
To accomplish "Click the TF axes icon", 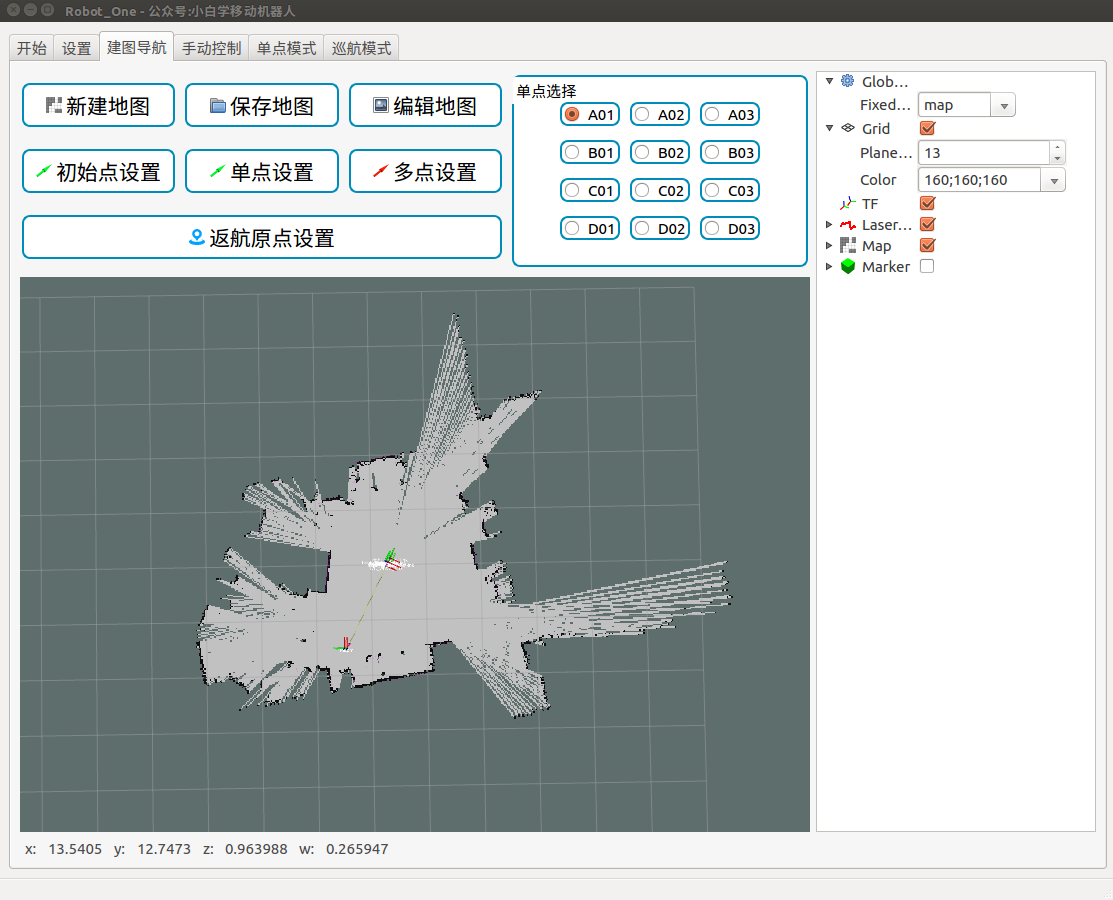I will click(x=848, y=204).
